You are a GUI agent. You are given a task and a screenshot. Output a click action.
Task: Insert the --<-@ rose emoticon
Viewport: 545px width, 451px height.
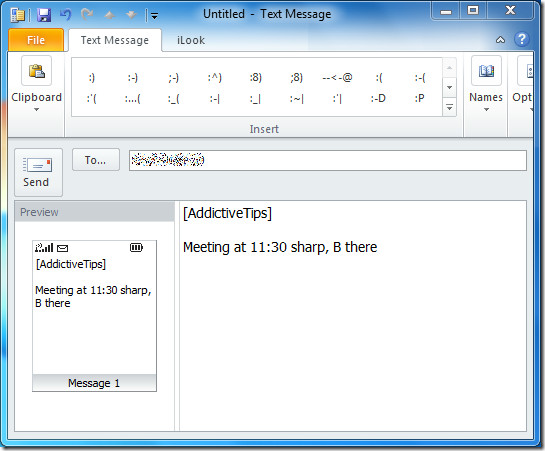pyautogui.click(x=337, y=77)
